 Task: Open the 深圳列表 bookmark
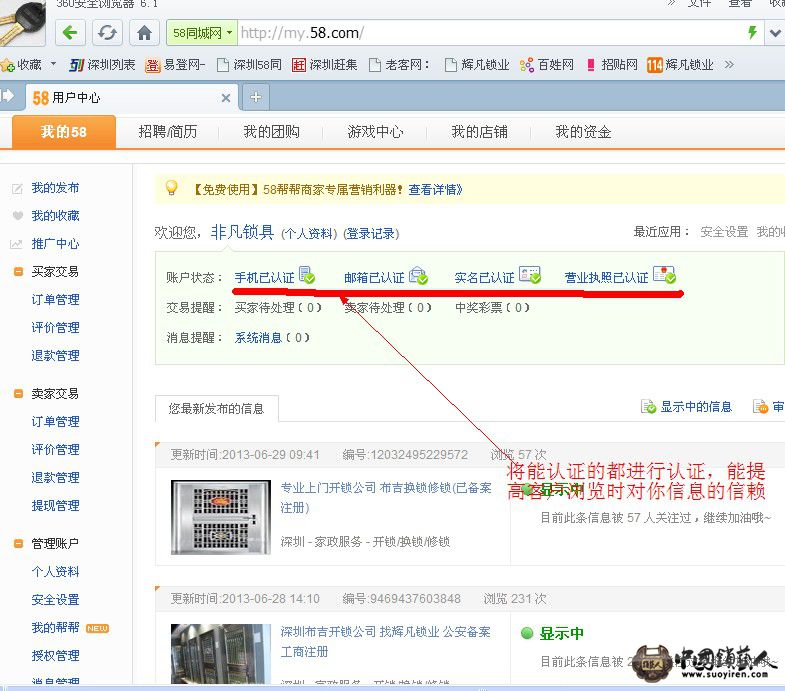coord(103,65)
